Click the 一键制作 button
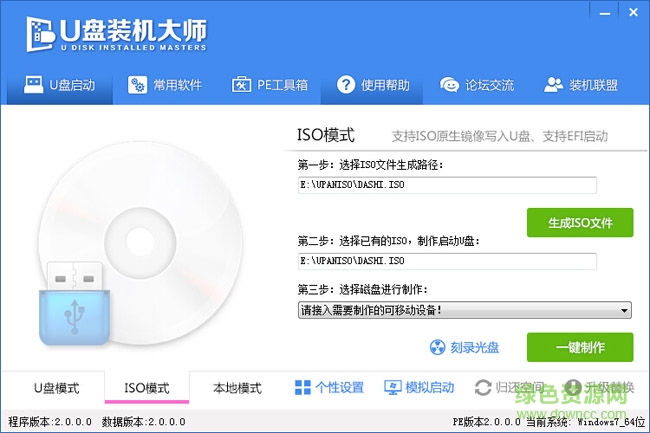Image resolution: width=650 pixels, height=433 pixels. click(579, 347)
